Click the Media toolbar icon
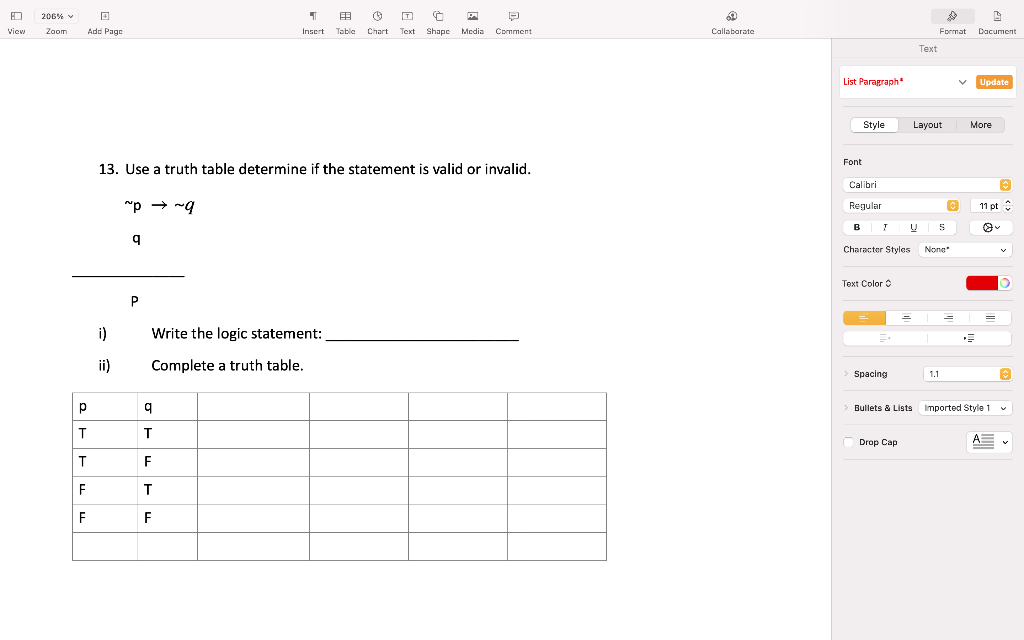Image resolution: width=1024 pixels, height=640 pixels. point(472,20)
